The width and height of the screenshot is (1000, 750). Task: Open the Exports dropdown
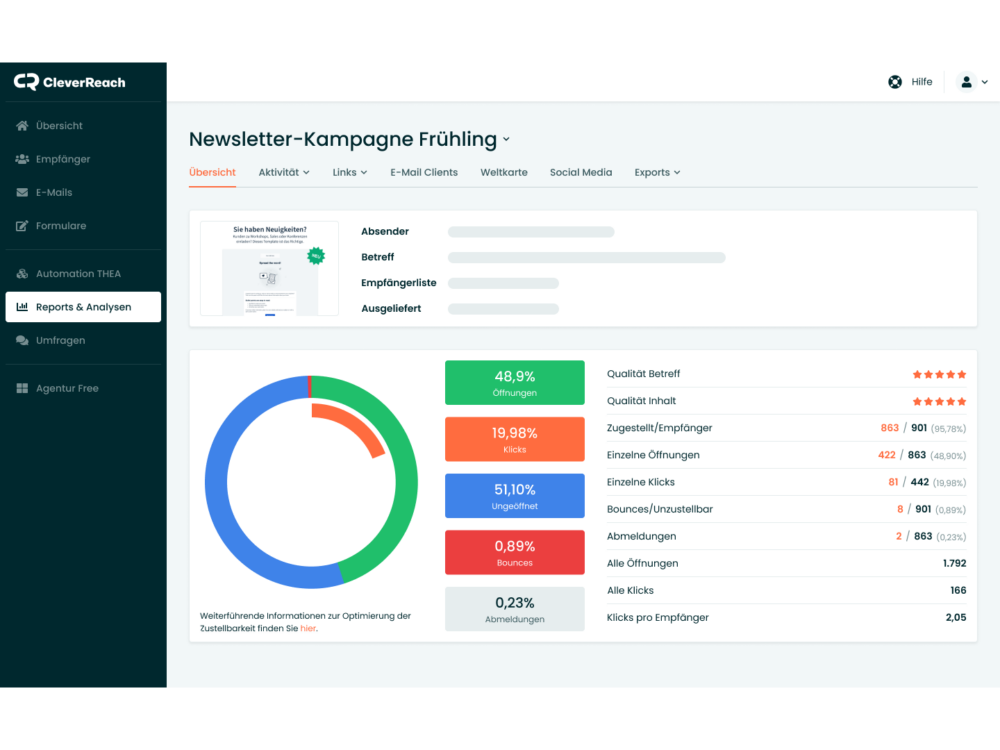click(x=657, y=172)
